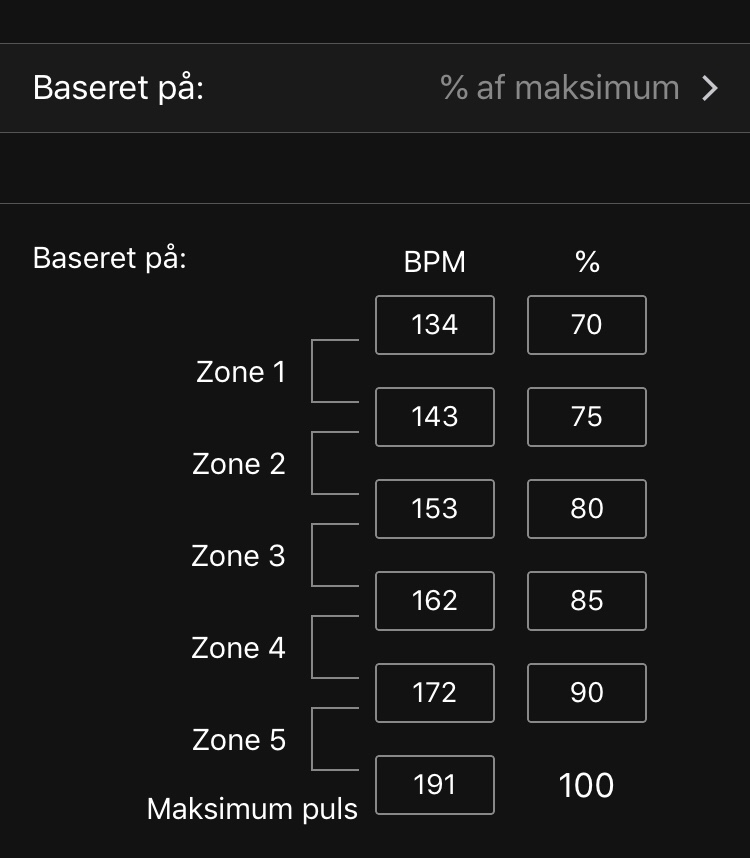Open the chevron next to % af maksimum
Screen dimensions: 750x858
point(710,88)
